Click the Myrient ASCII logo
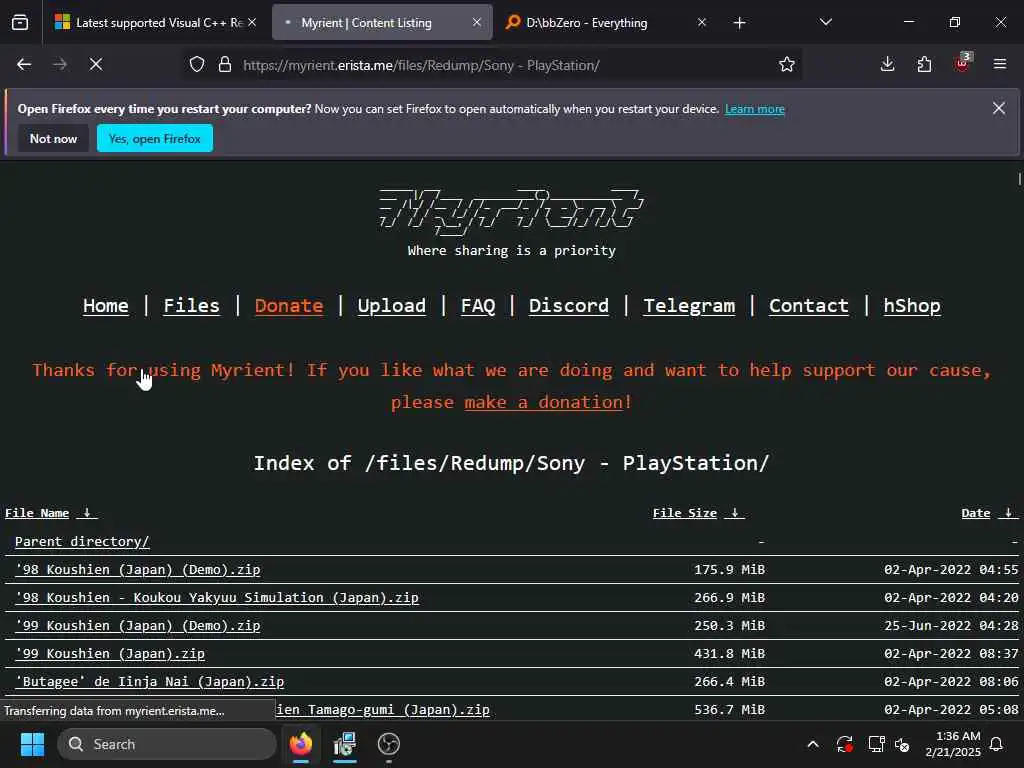Viewport: 1024px width, 768px height. (x=511, y=212)
